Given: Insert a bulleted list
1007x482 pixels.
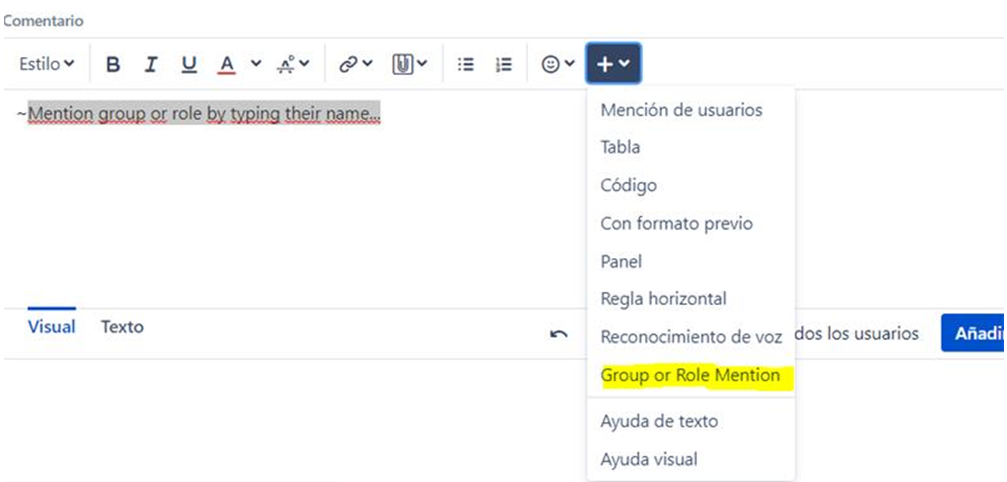Looking at the screenshot, I should pos(466,64).
